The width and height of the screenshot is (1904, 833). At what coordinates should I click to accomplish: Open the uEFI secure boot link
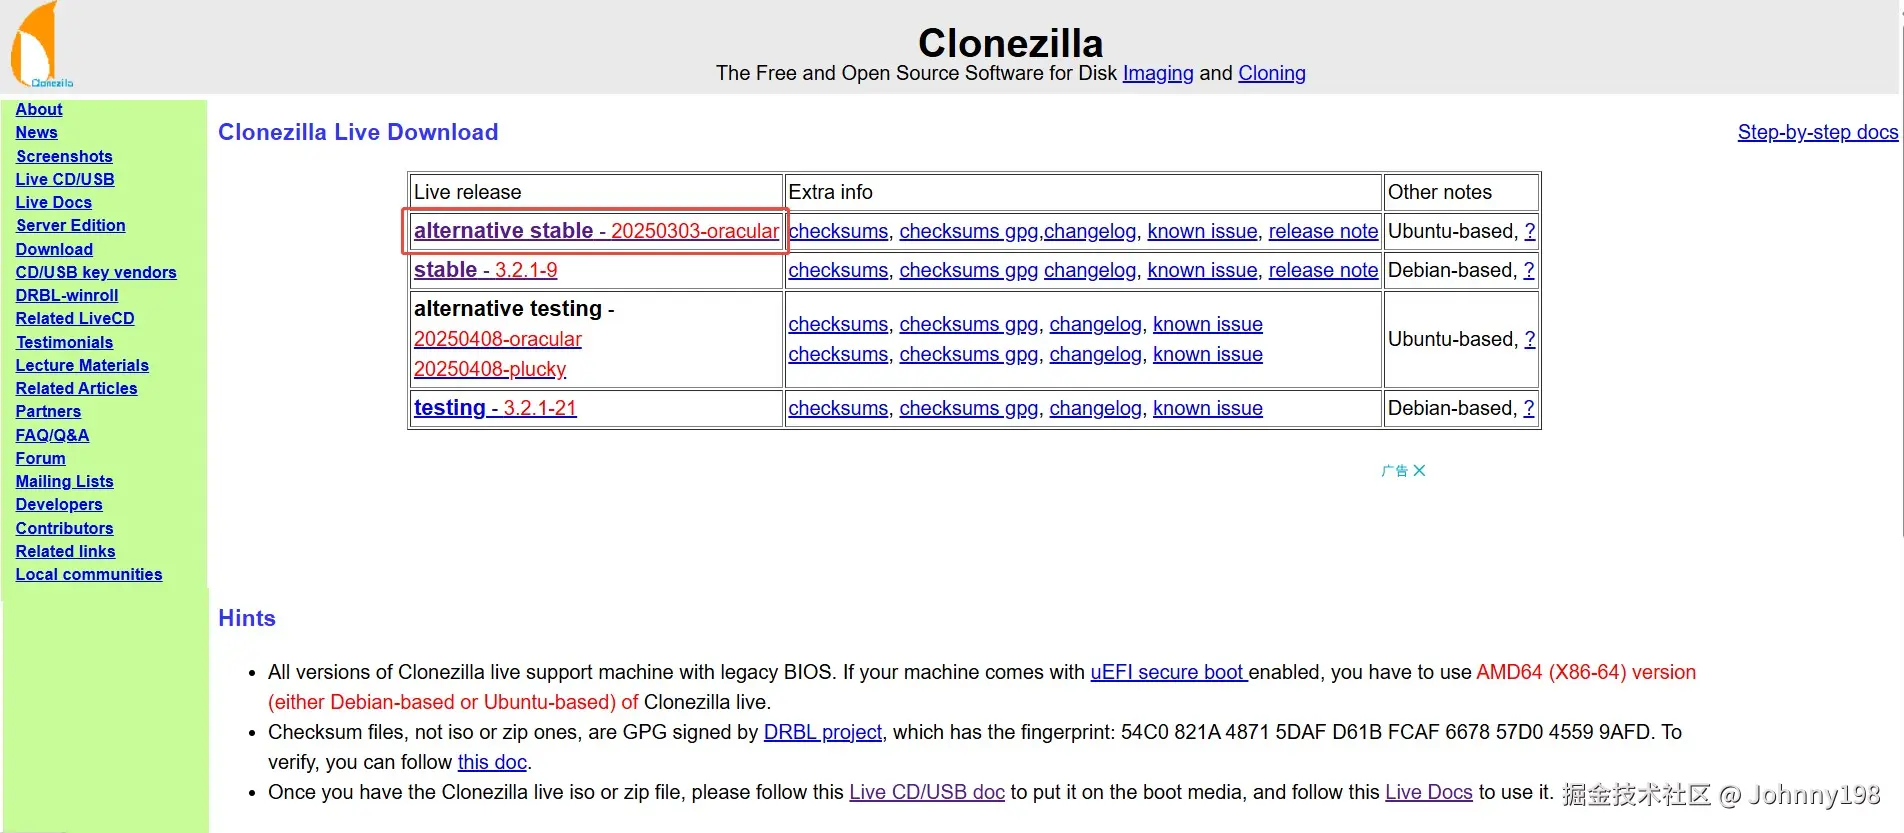pos(1168,672)
